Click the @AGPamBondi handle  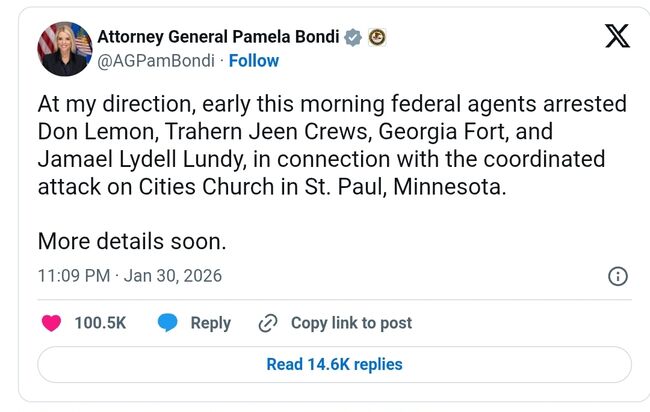click(x=157, y=61)
